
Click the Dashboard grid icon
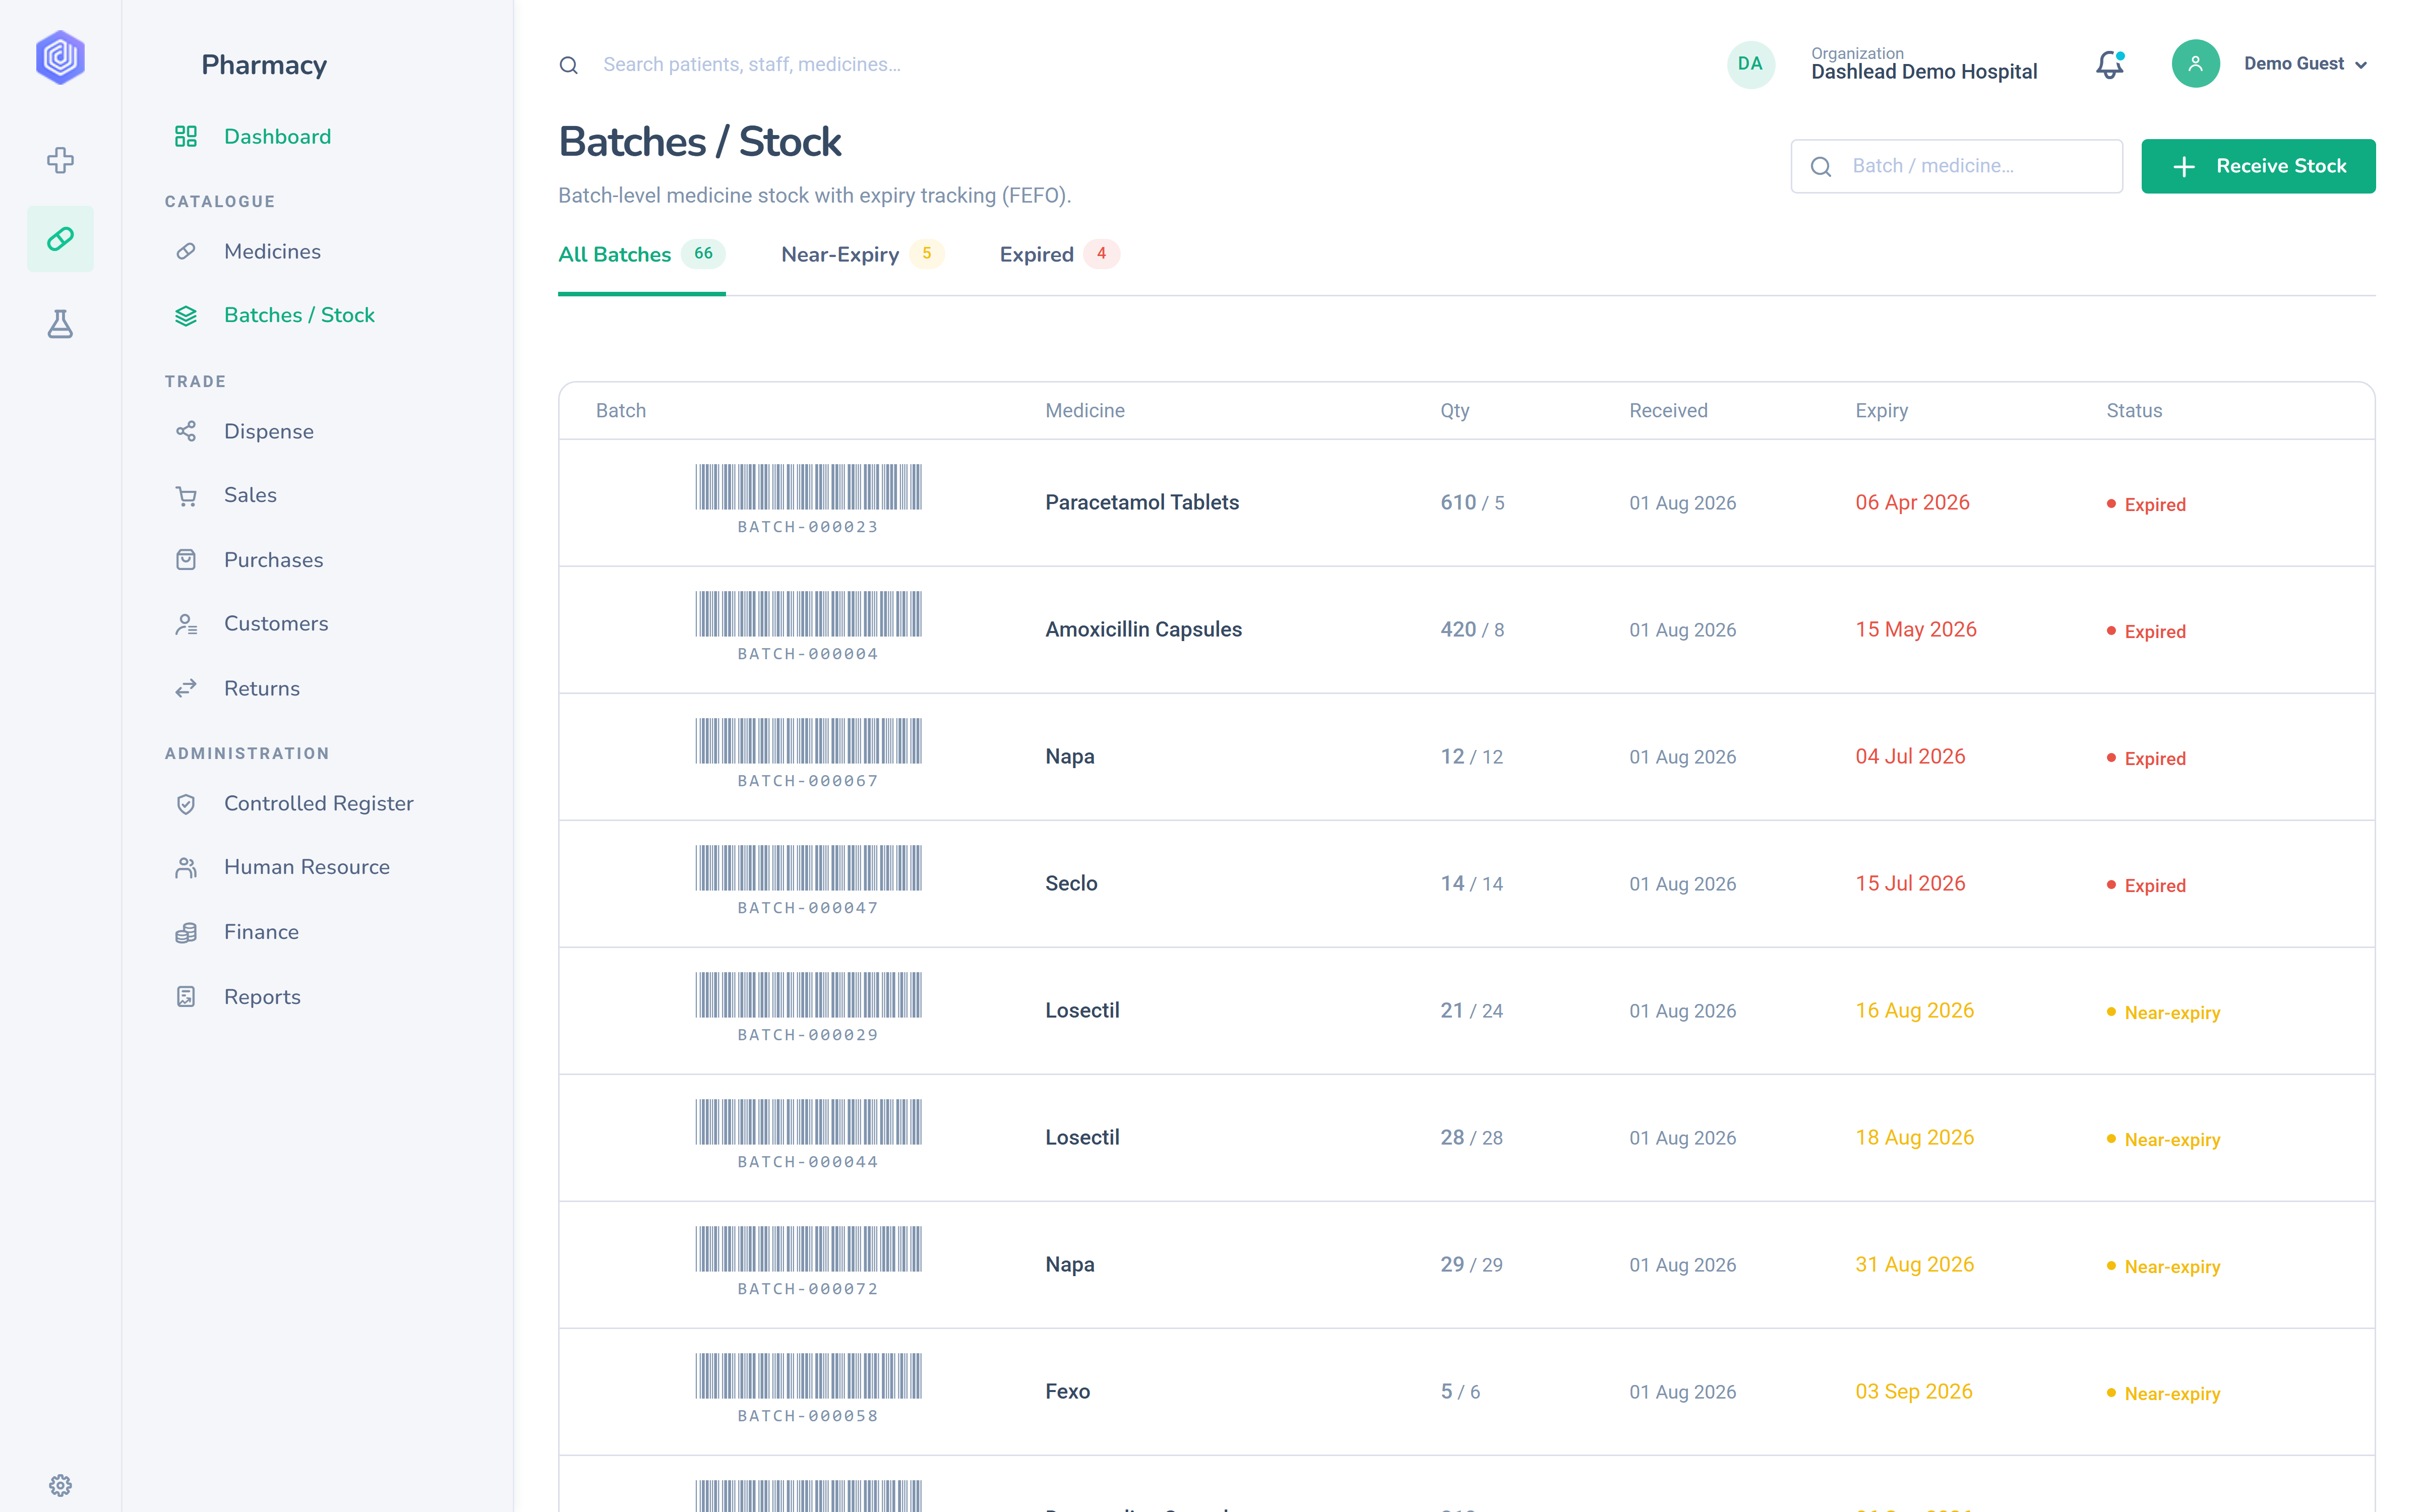(x=186, y=136)
